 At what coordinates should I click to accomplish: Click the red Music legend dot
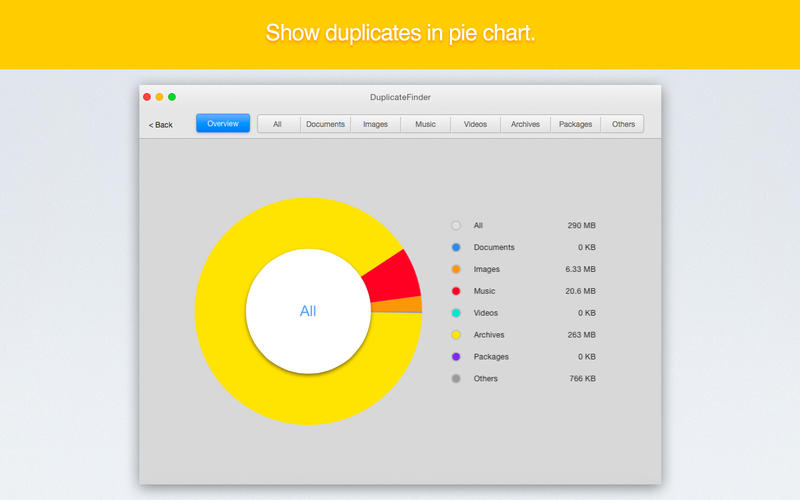(456, 291)
